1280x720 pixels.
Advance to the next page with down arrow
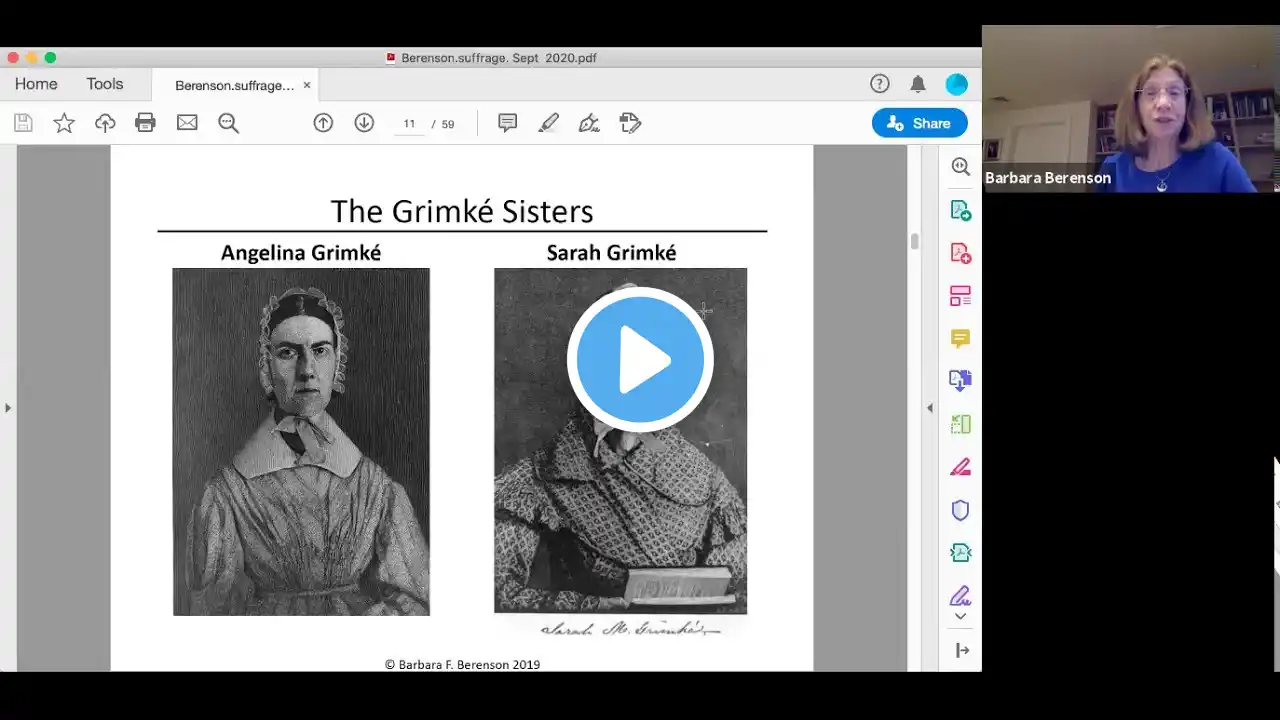[364, 123]
